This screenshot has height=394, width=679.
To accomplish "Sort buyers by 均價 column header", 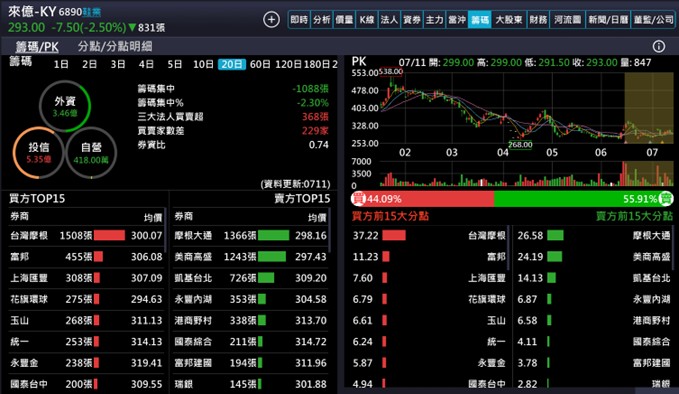I will pyautogui.click(x=153, y=217).
